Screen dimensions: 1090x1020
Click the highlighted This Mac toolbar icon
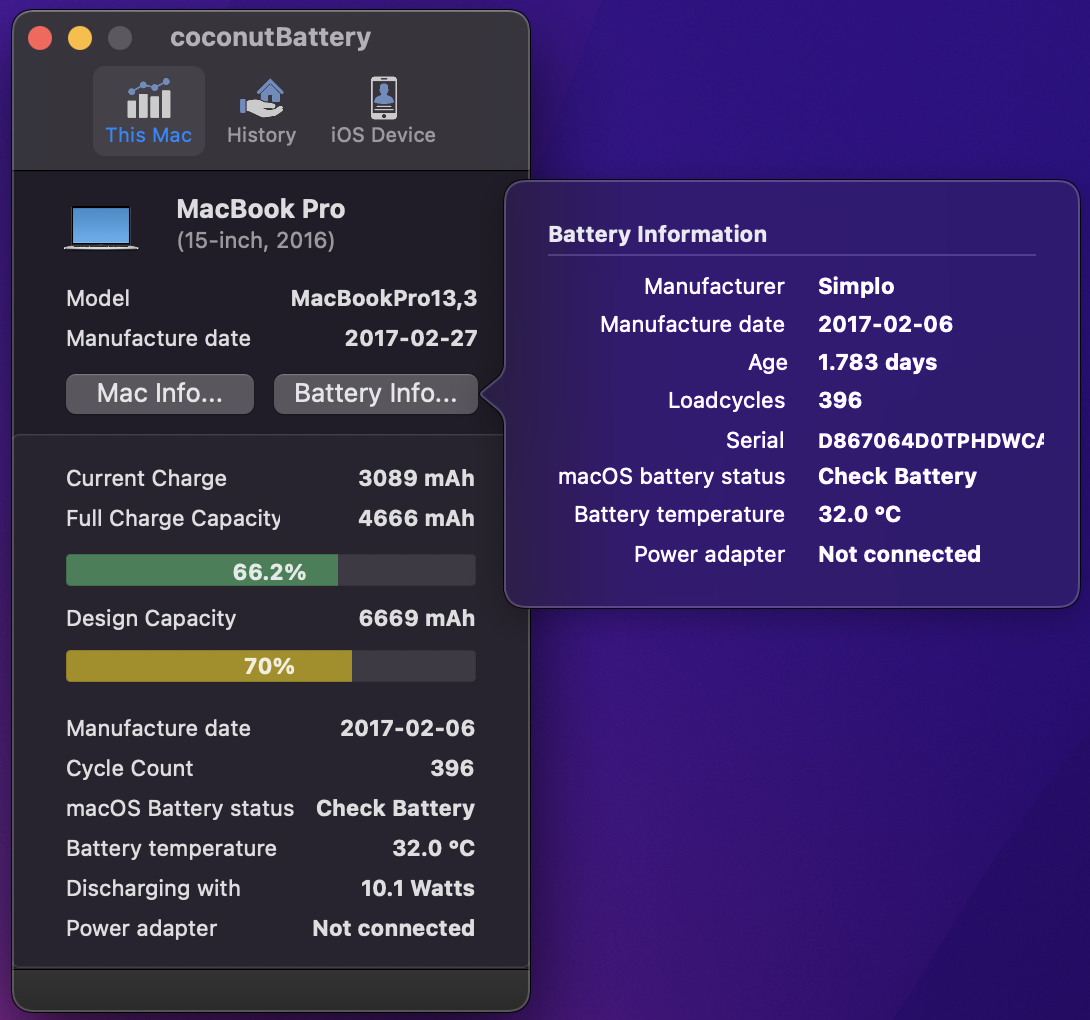click(148, 110)
